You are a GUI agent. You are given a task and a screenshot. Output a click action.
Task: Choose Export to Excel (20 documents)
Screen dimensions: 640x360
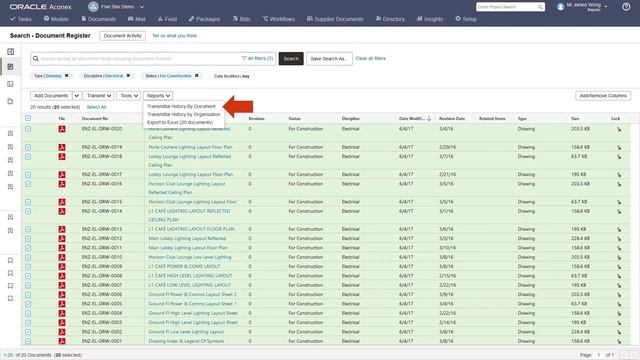point(180,122)
